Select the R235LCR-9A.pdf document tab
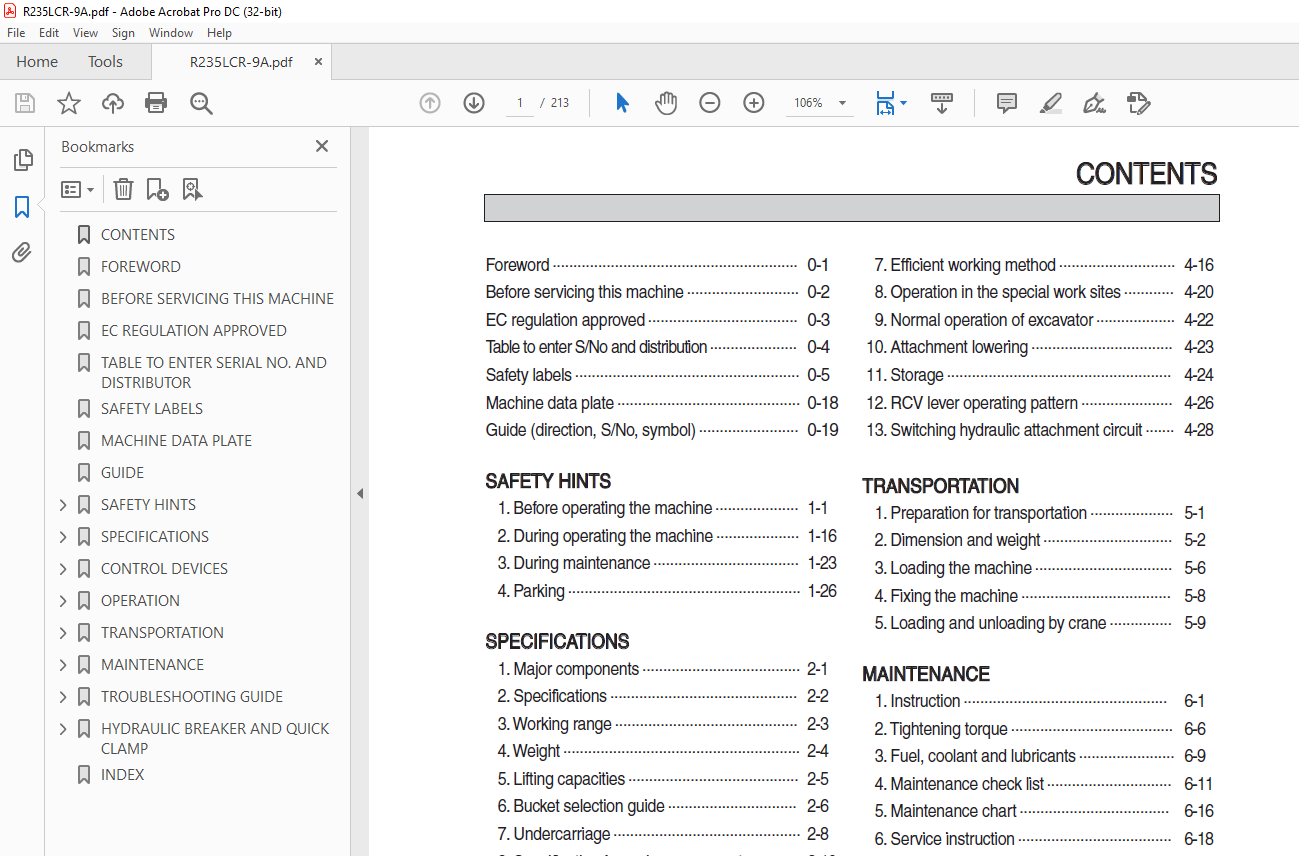Image resolution: width=1299 pixels, height=856 pixels. click(241, 62)
